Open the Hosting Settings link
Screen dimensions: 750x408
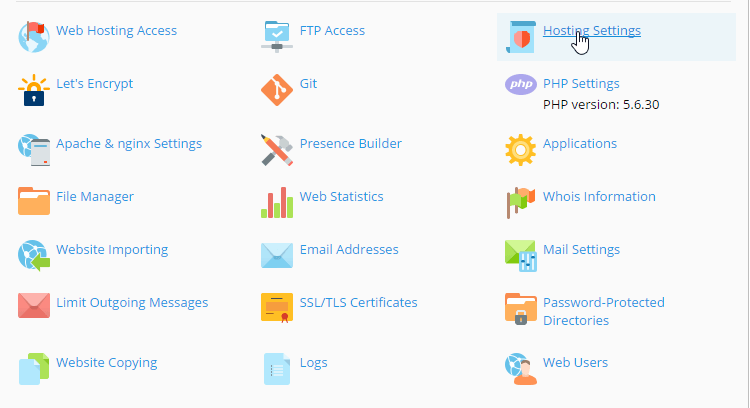[592, 31]
